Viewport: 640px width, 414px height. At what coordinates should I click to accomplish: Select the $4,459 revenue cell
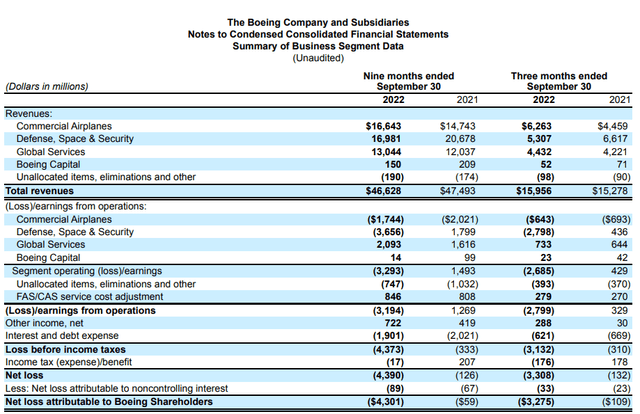click(x=613, y=126)
